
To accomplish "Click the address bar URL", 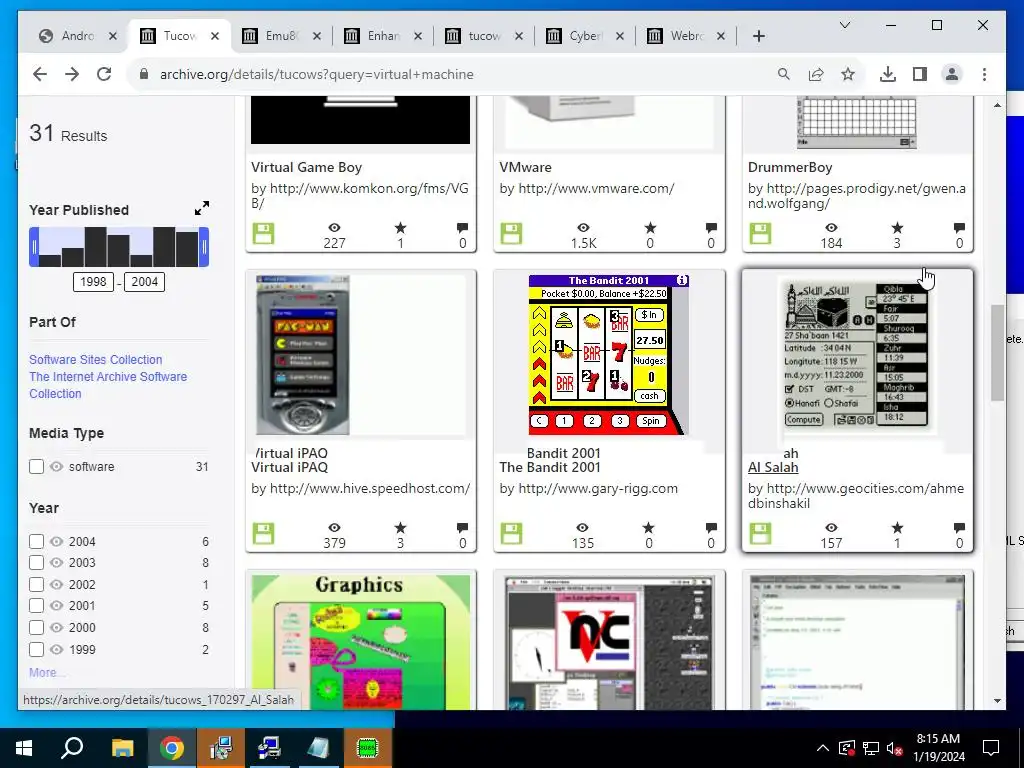I will tap(317, 74).
